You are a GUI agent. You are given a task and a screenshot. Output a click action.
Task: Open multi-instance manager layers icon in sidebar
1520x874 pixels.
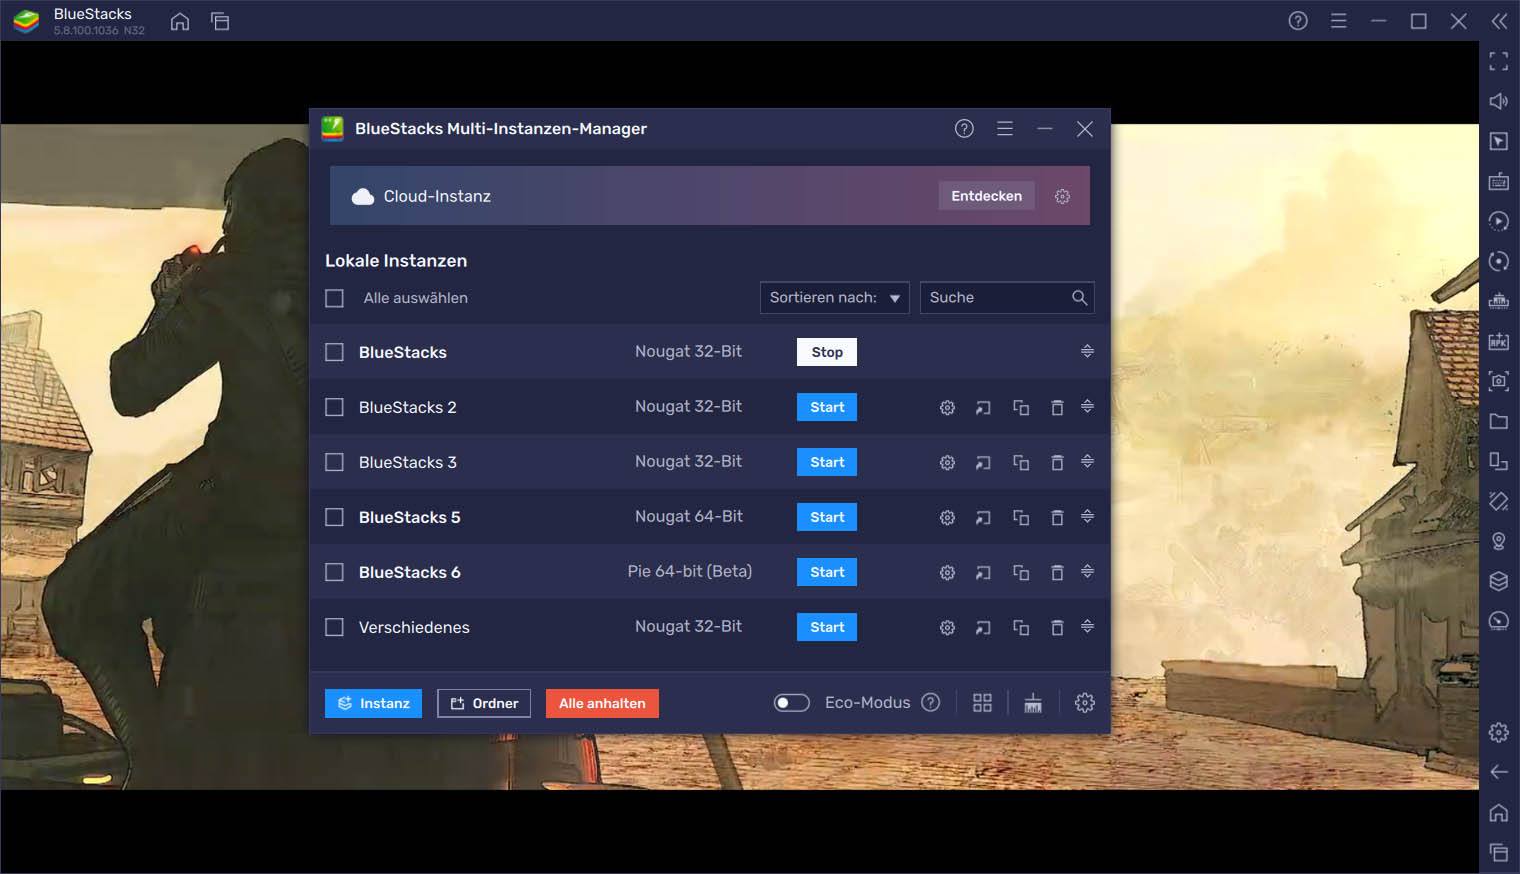[1498, 581]
